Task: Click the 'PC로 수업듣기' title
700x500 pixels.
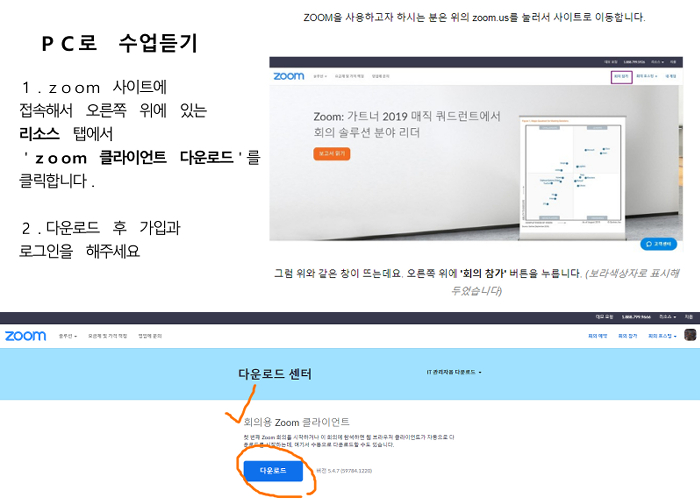Action: click(119, 43)
